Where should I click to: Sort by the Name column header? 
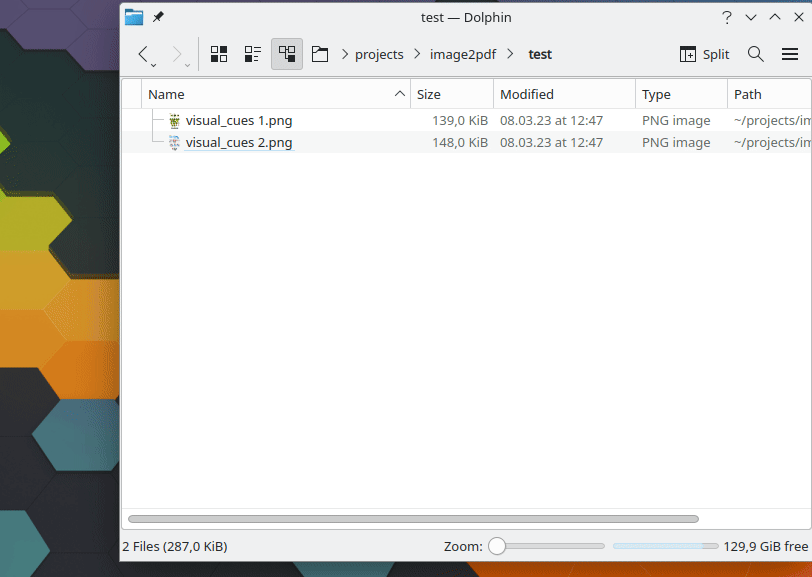point(276,94)
